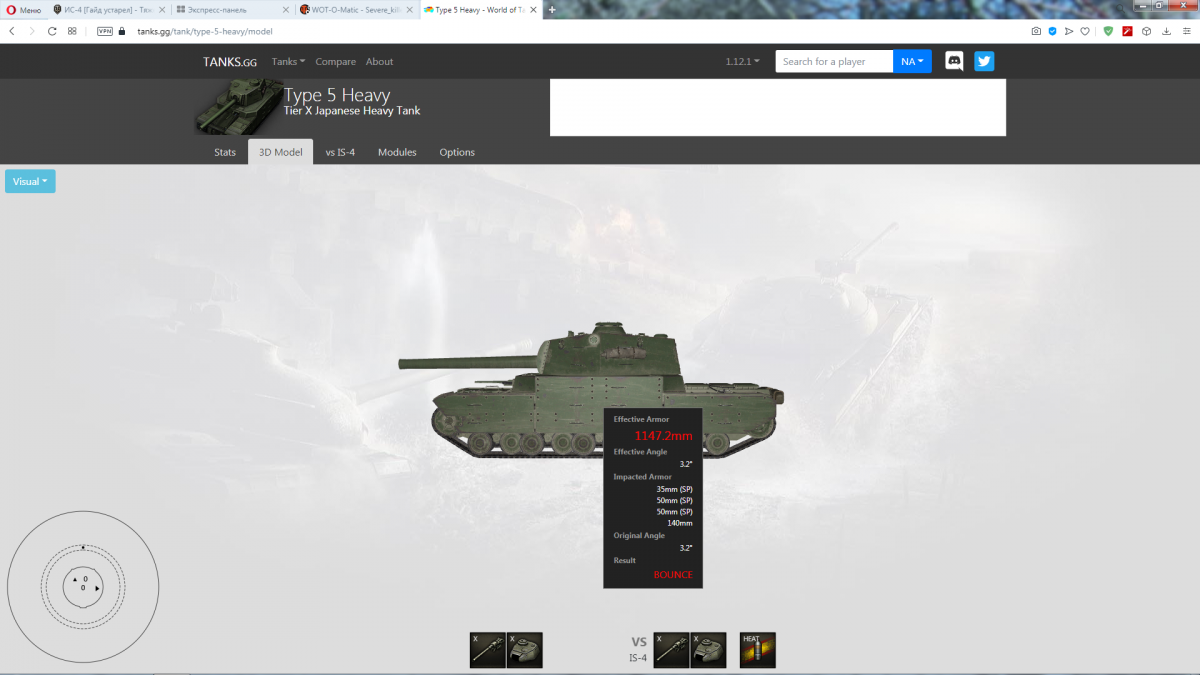The height and width of the screenshot is (675, 1200).
Task: Open the Discord icon link
Action: (954, 61)
